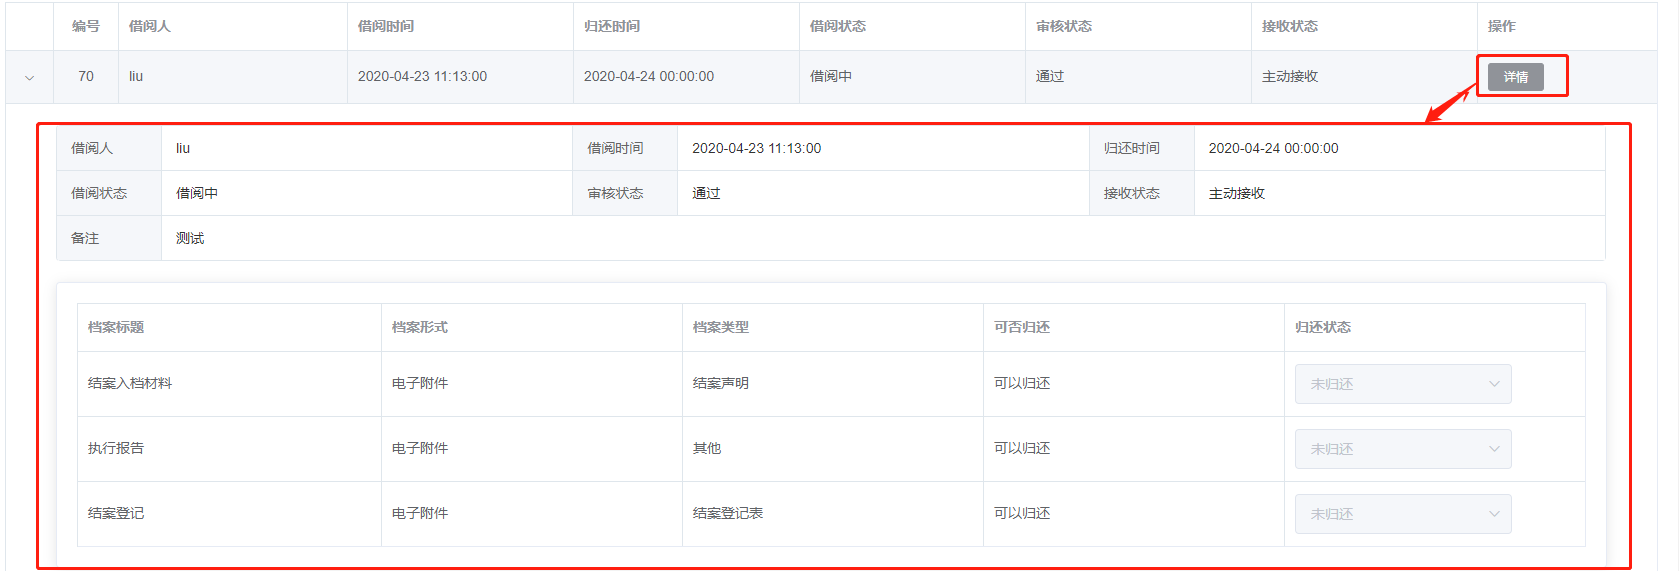Click 主动接收 in the top table row
1679x571 pixels.
pos(1290,76)
